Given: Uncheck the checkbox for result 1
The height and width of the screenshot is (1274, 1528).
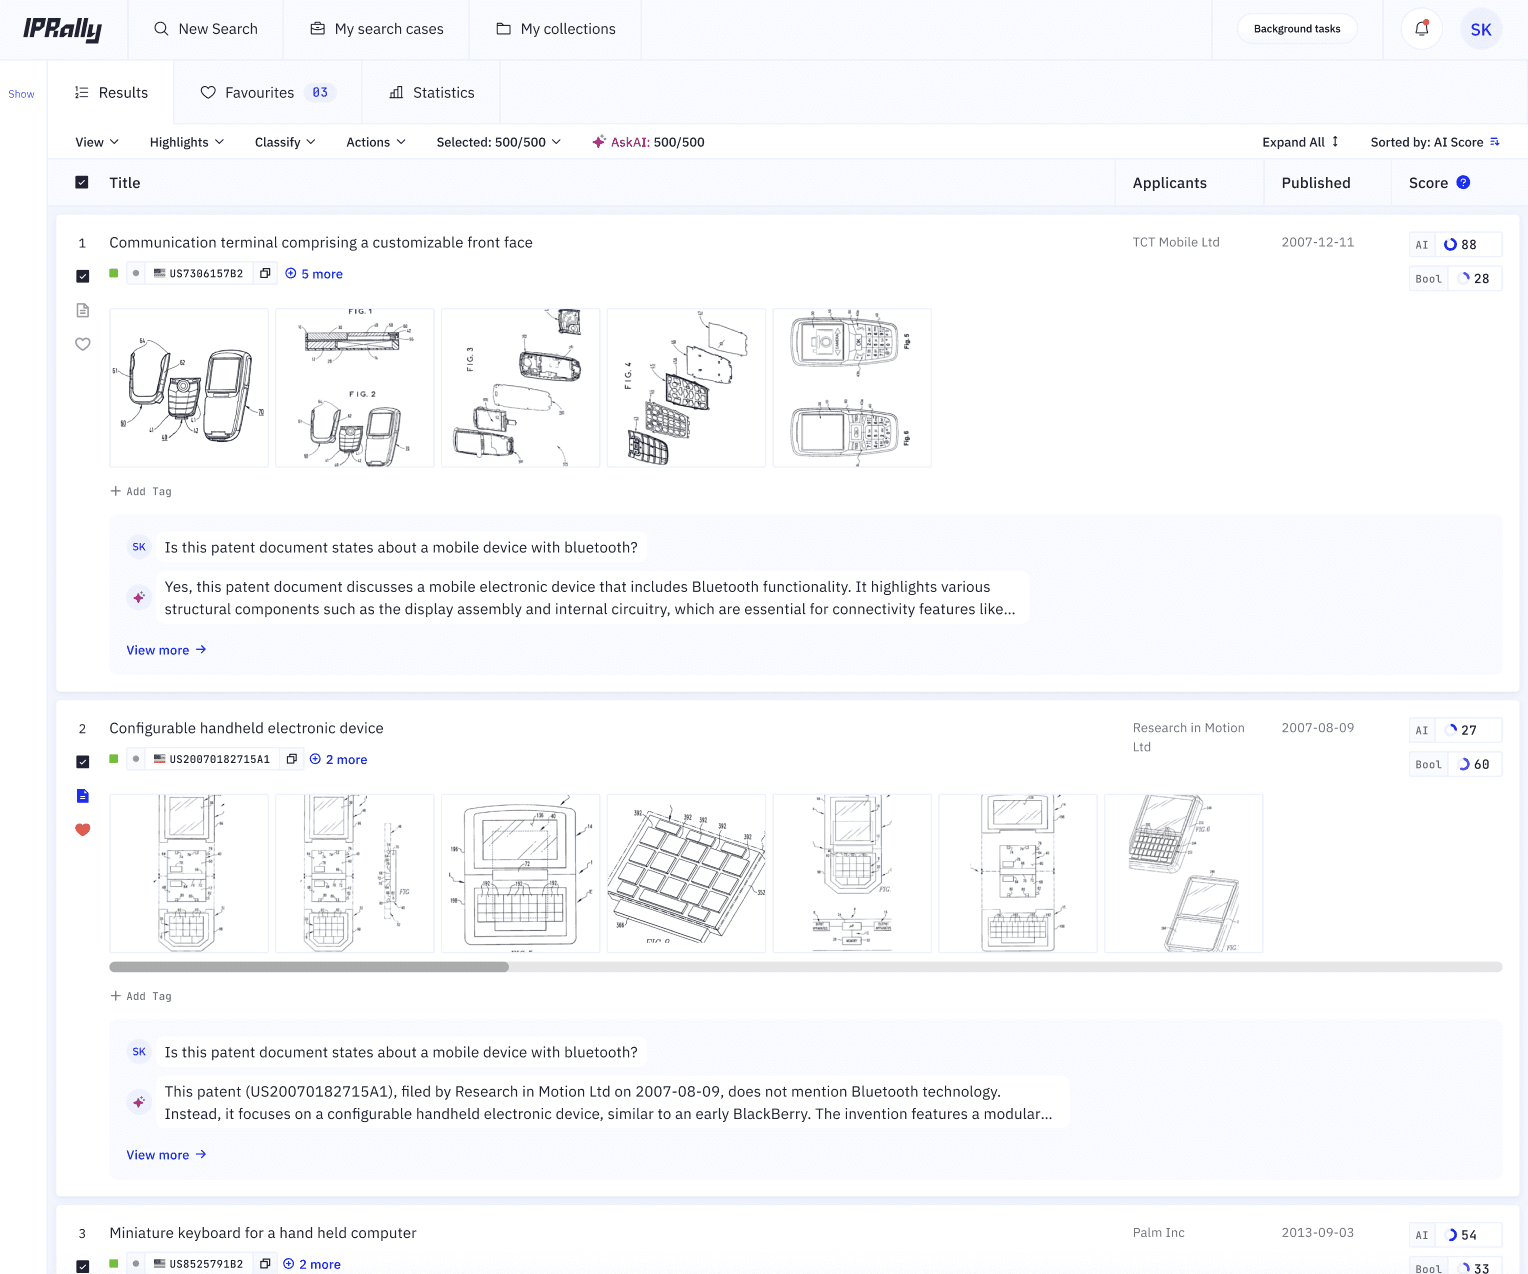Looking at the screenshot, I should (83, 276).
